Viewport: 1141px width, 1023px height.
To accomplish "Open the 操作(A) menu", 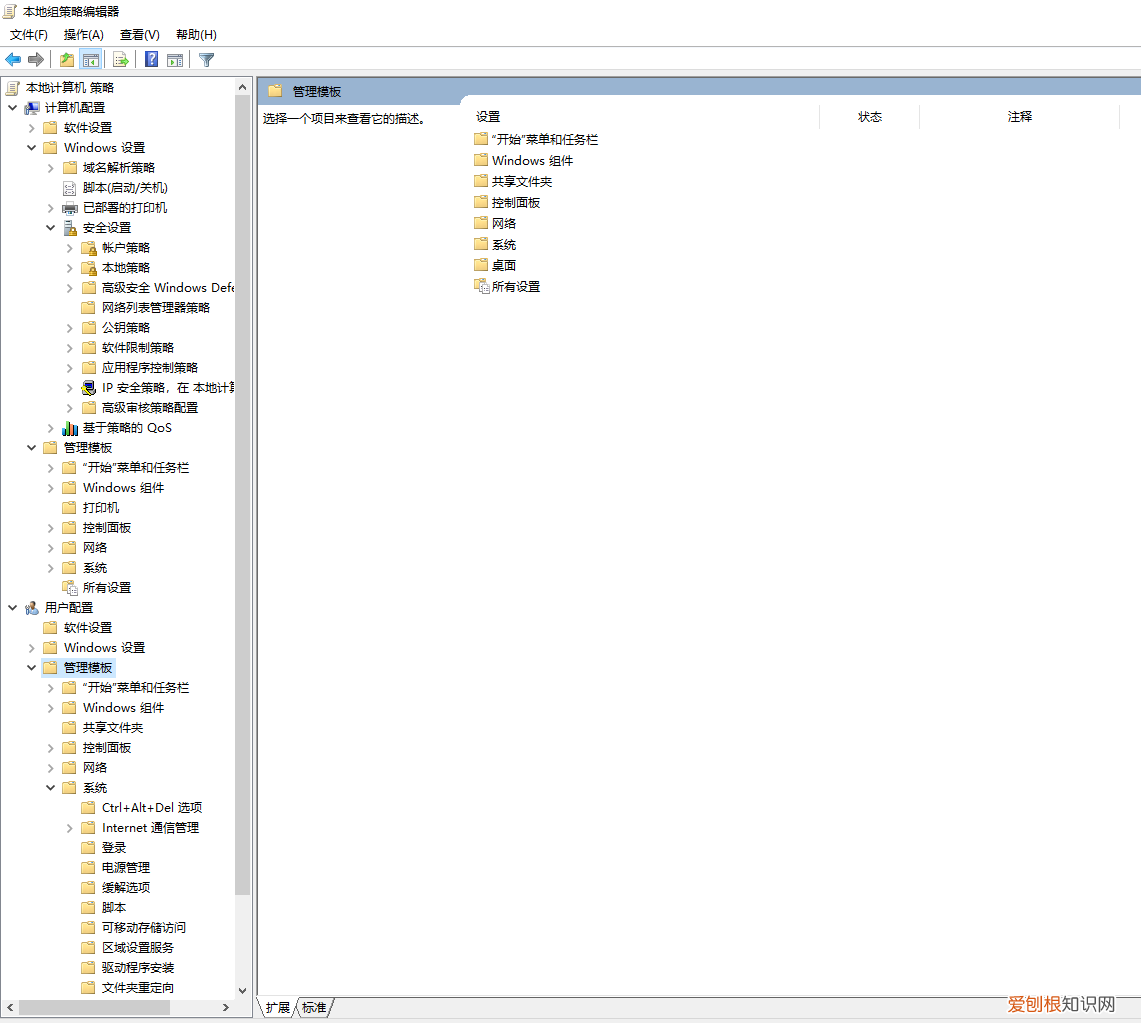I will [x=83, y=35].
